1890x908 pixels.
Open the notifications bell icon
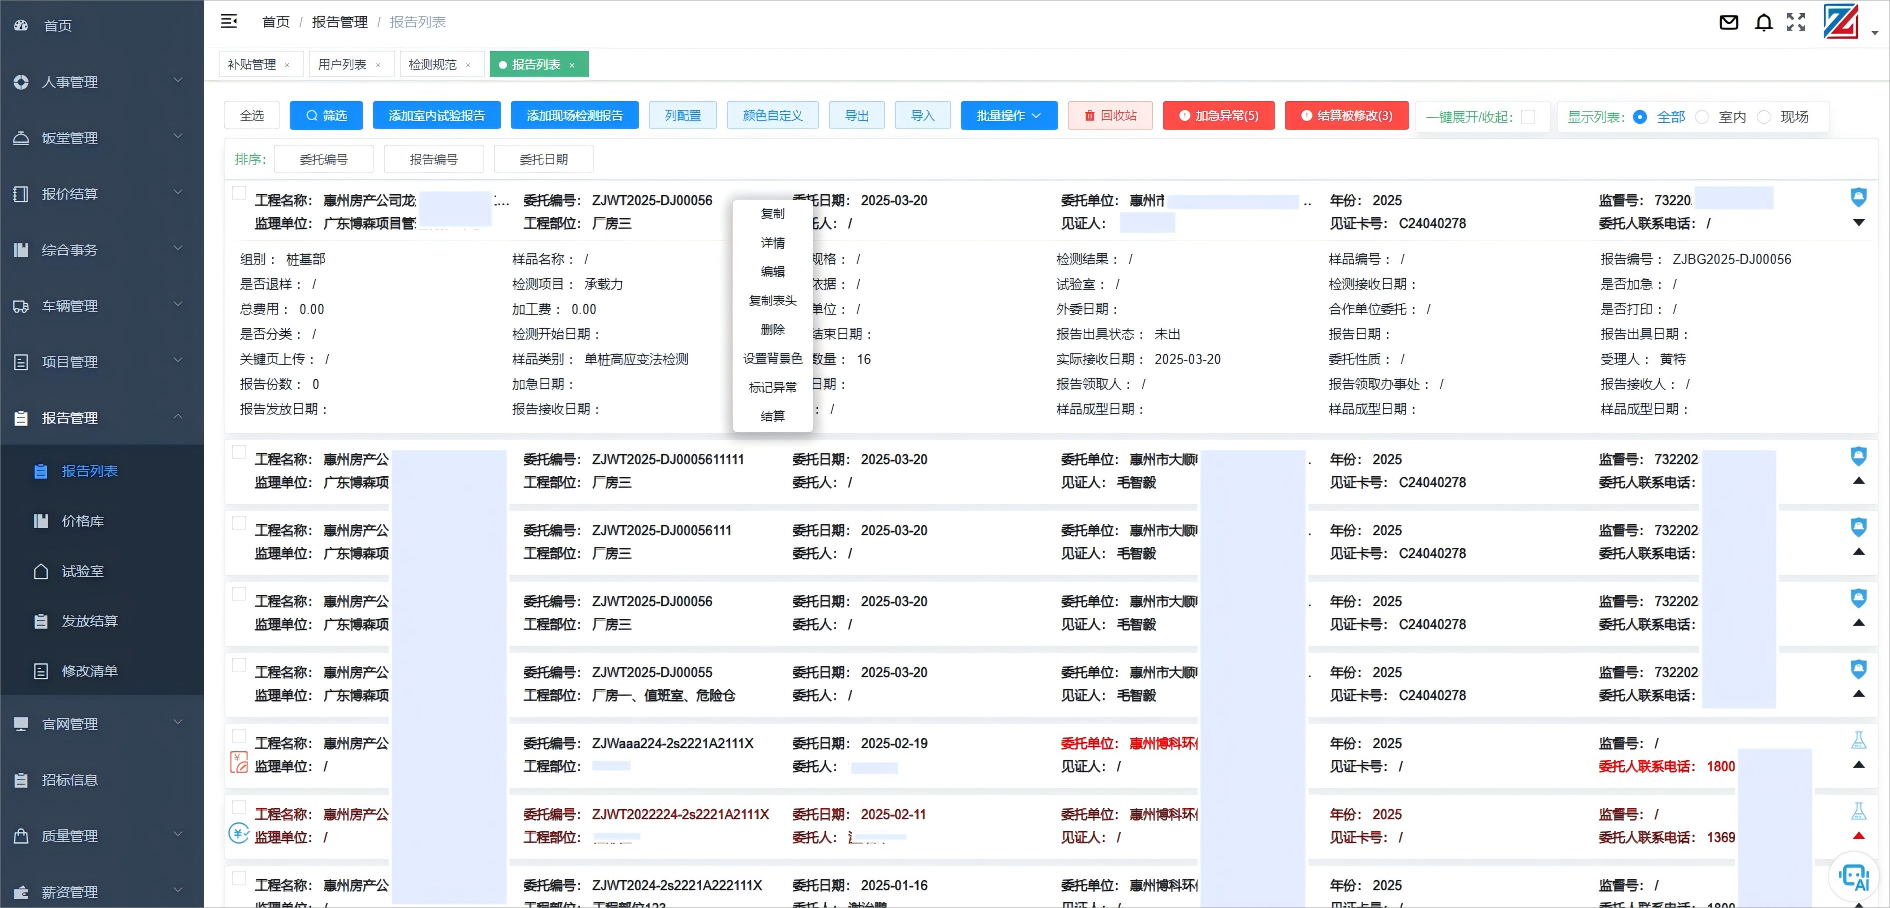(x=1763, y=22)
